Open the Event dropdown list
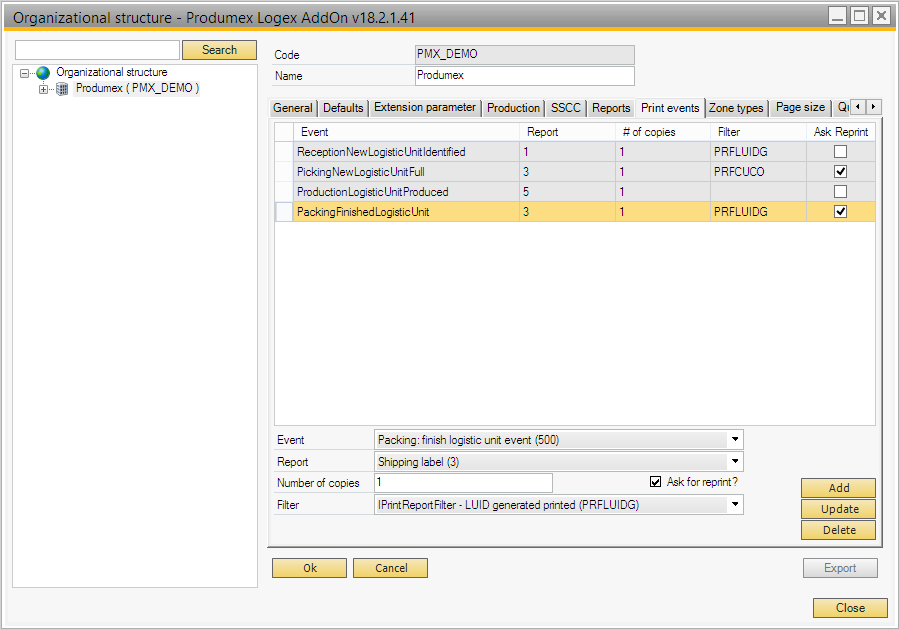The height and width of the screenshot is (630, 900). (735, 439)
